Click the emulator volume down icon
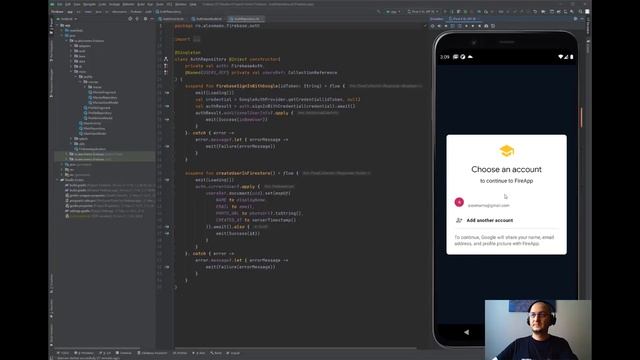This screenshot has width=640, height=360. tap(446, 26)
